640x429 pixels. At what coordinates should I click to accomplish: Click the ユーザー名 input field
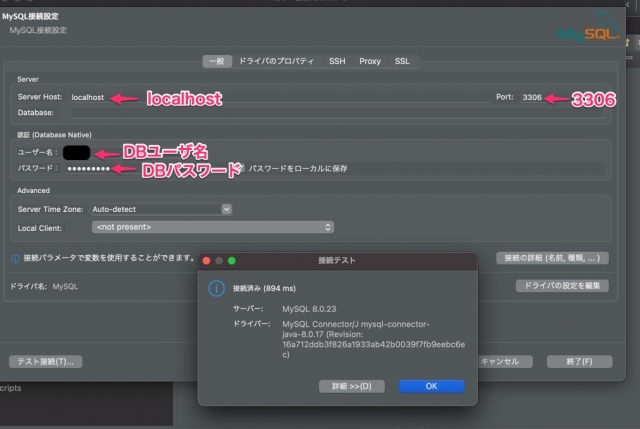[x=77, y=152]
